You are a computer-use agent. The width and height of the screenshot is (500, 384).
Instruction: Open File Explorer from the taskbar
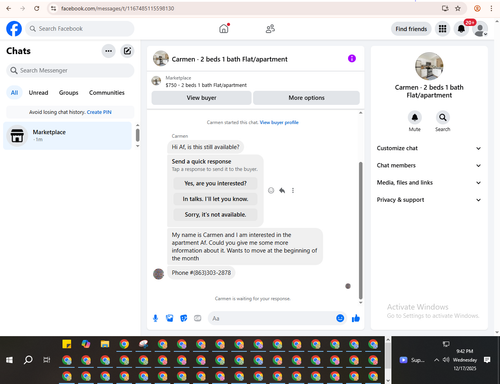coord(105,344)
